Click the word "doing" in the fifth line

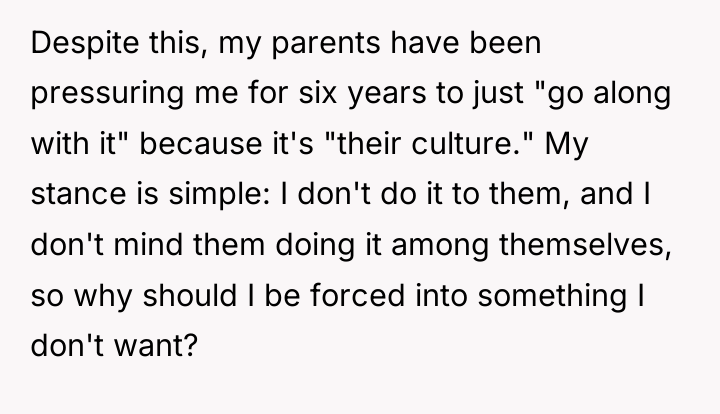point(315,246)
